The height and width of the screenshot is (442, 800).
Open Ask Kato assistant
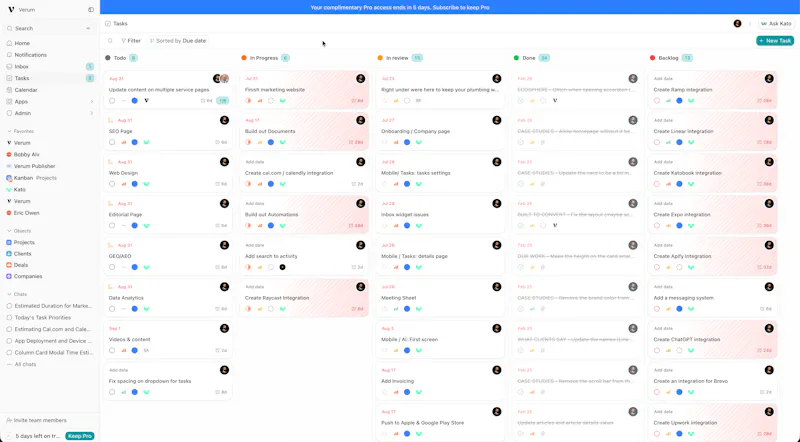(x=776, y=23)
